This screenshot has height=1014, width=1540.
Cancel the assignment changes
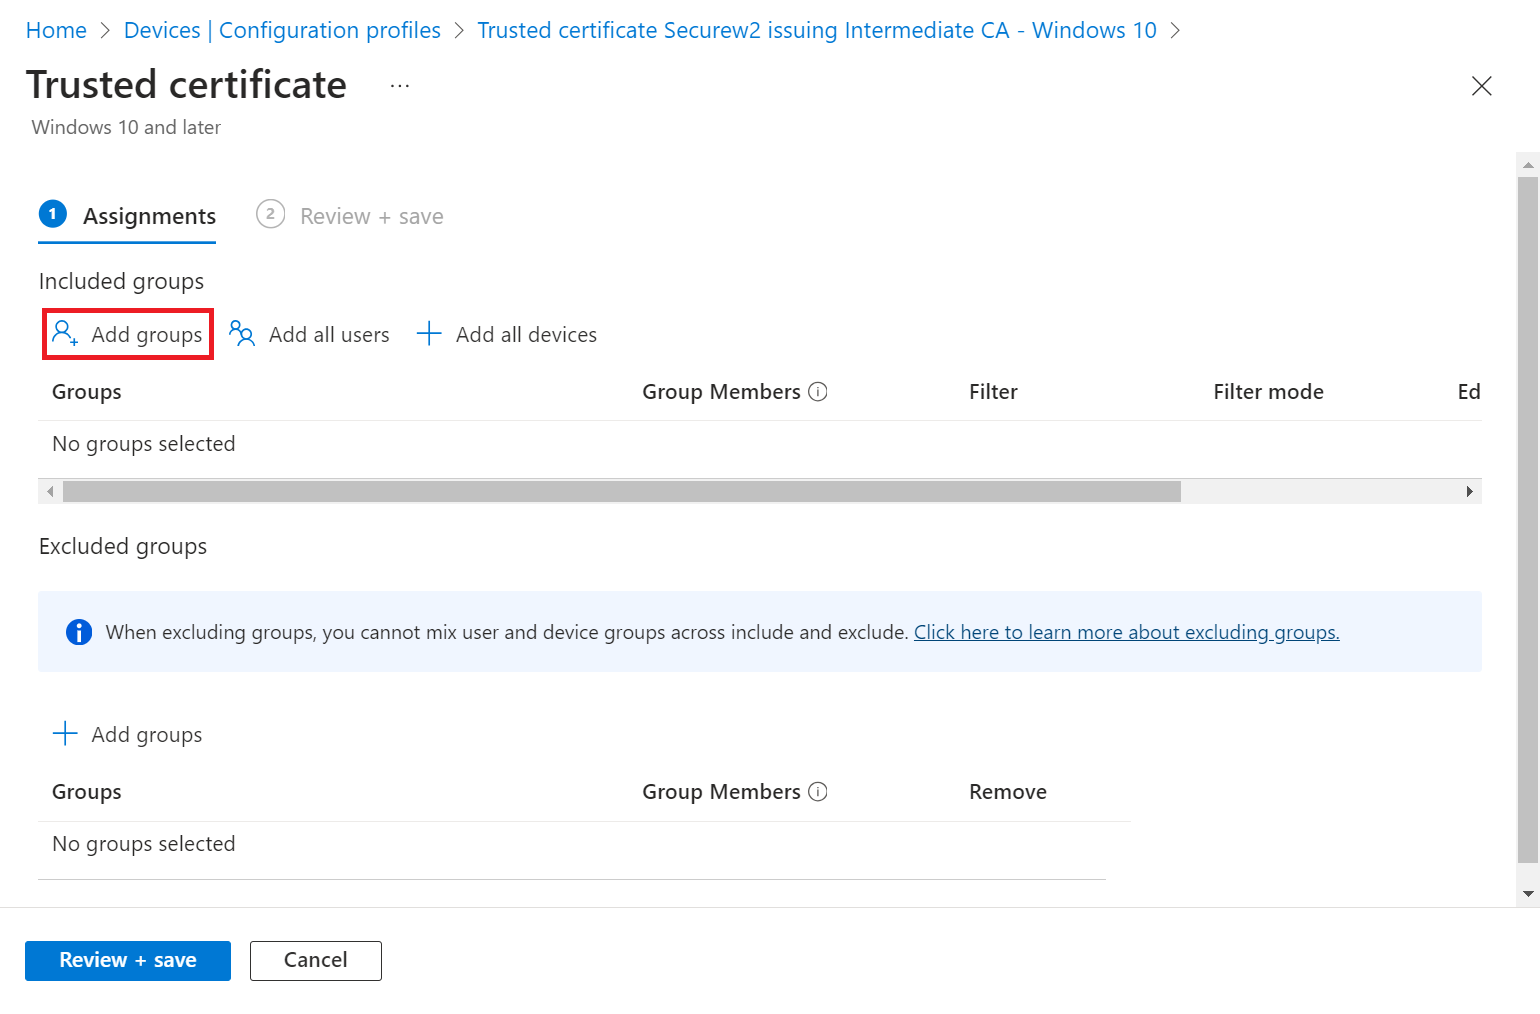click(315, 960)
